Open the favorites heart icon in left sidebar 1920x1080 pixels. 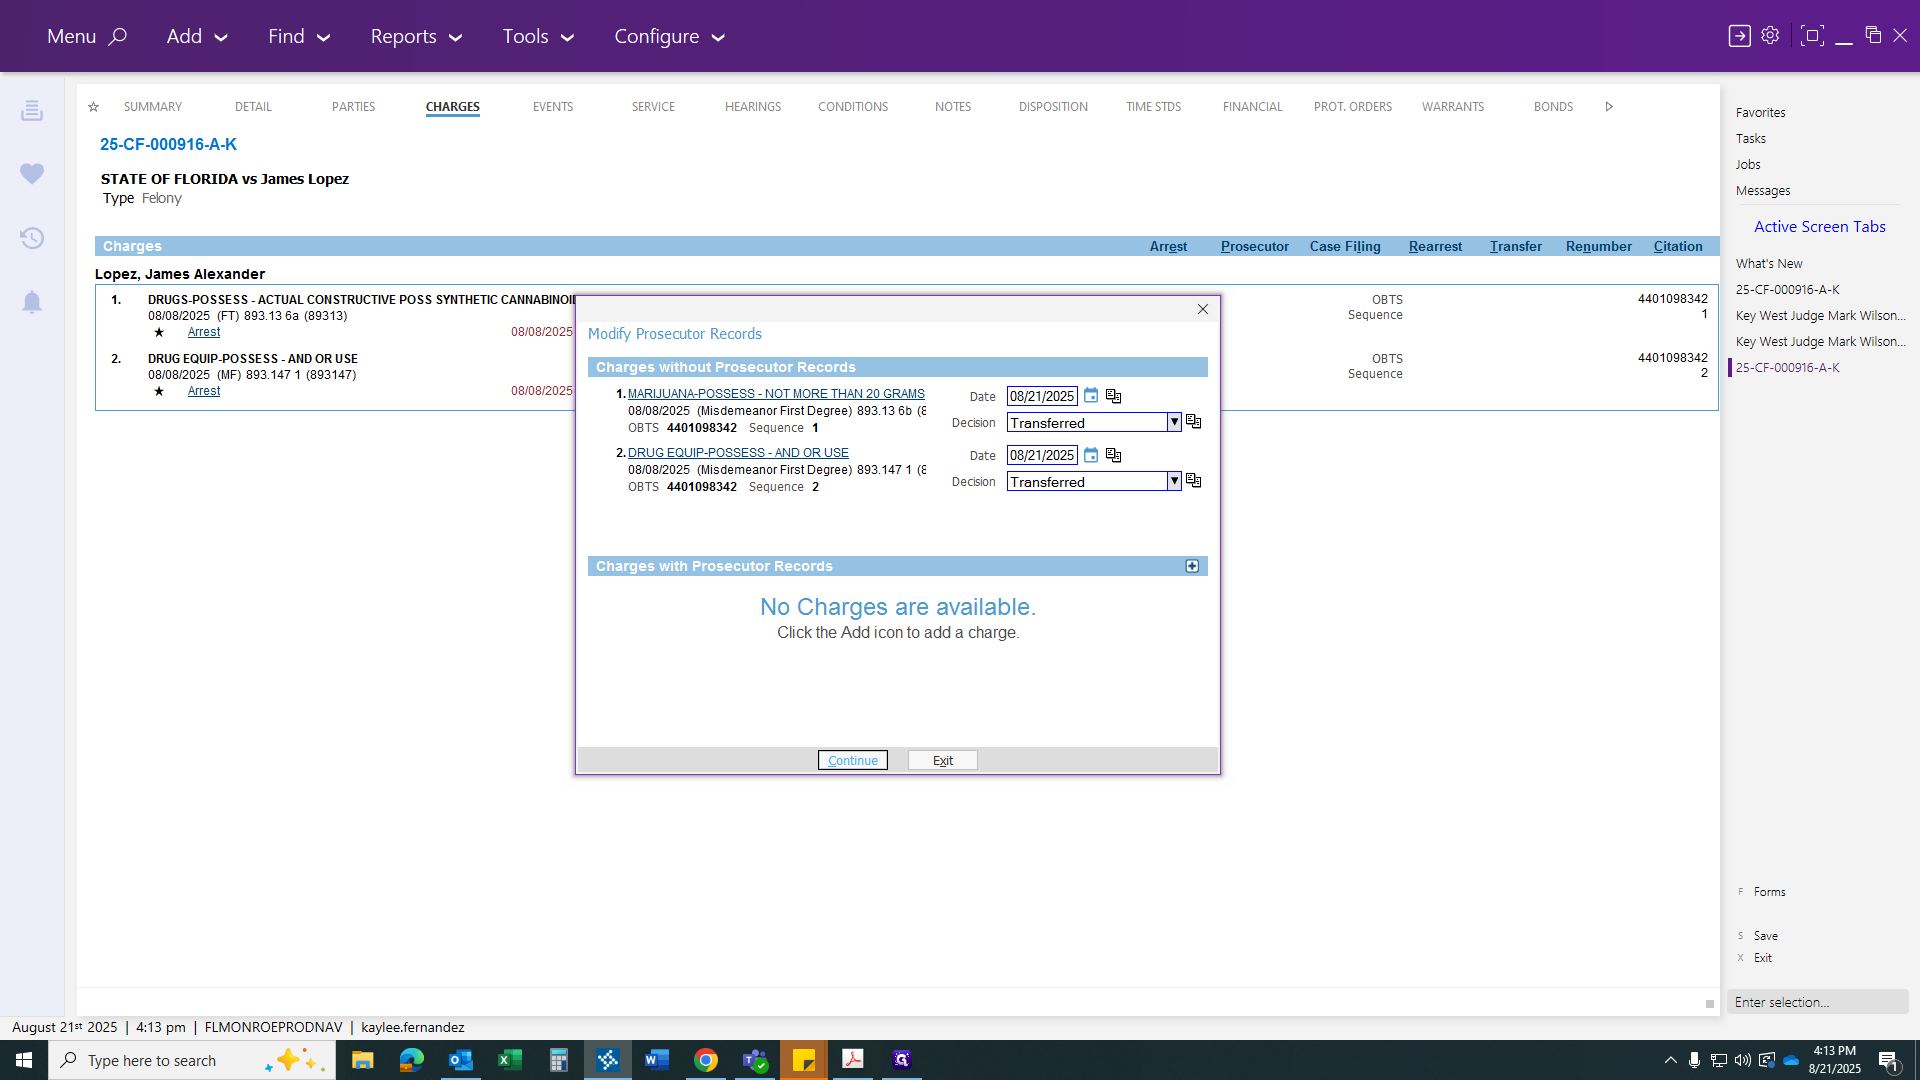32,174
